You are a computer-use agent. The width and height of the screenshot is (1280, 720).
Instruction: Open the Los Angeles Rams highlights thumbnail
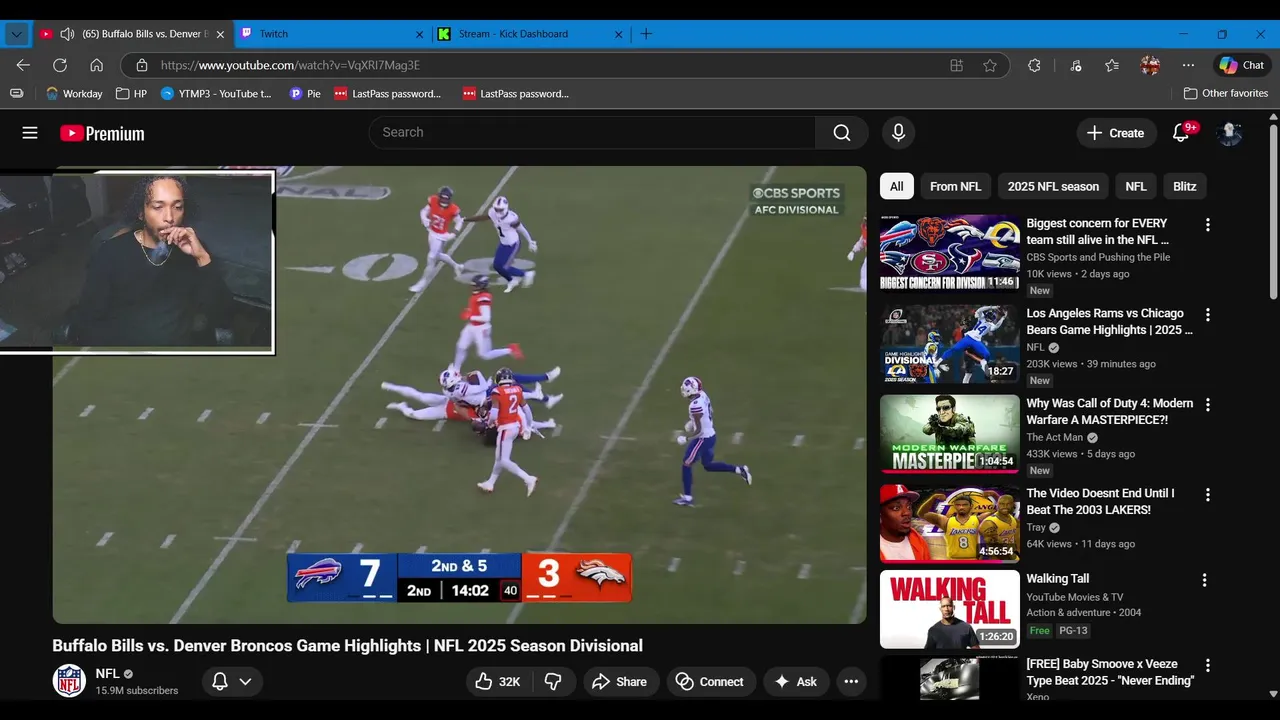[950, 344]
